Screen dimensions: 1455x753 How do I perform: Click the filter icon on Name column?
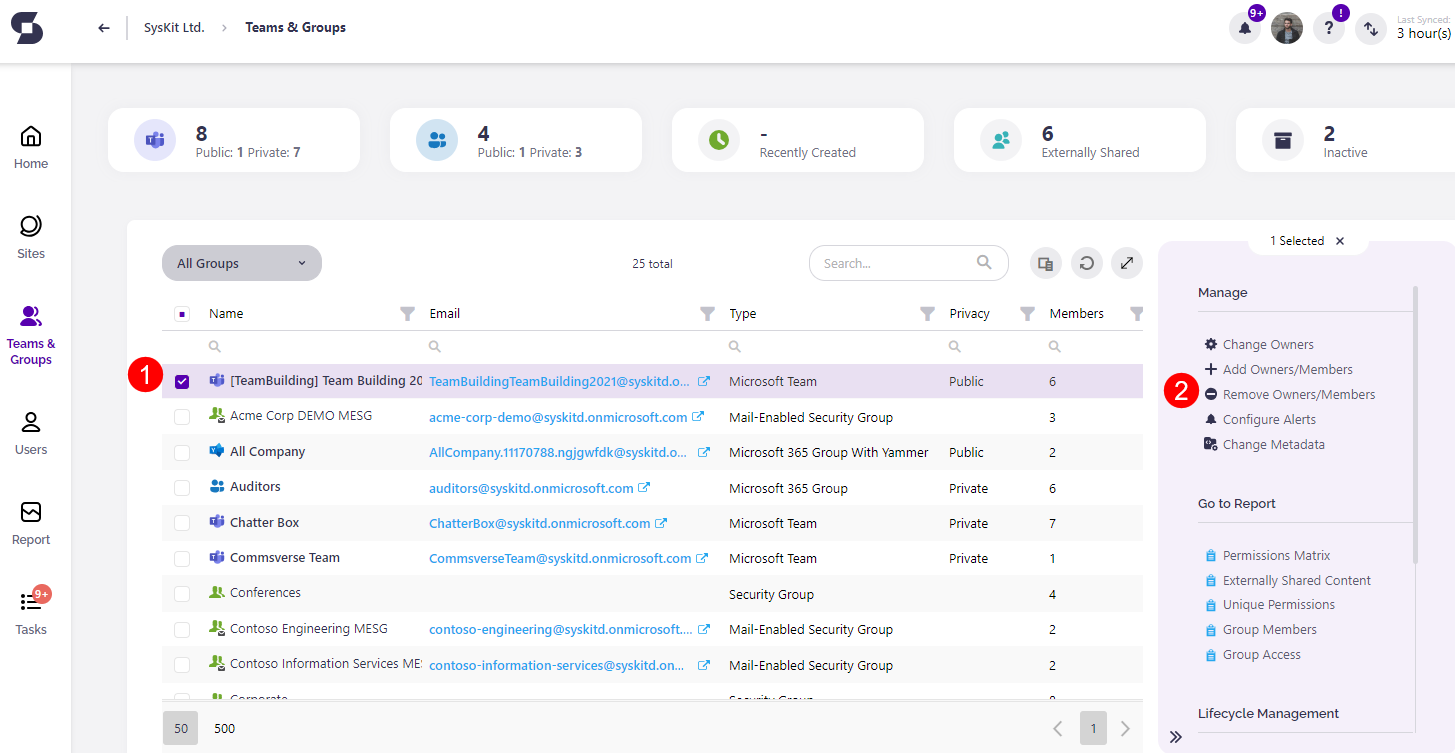[406, 314]
